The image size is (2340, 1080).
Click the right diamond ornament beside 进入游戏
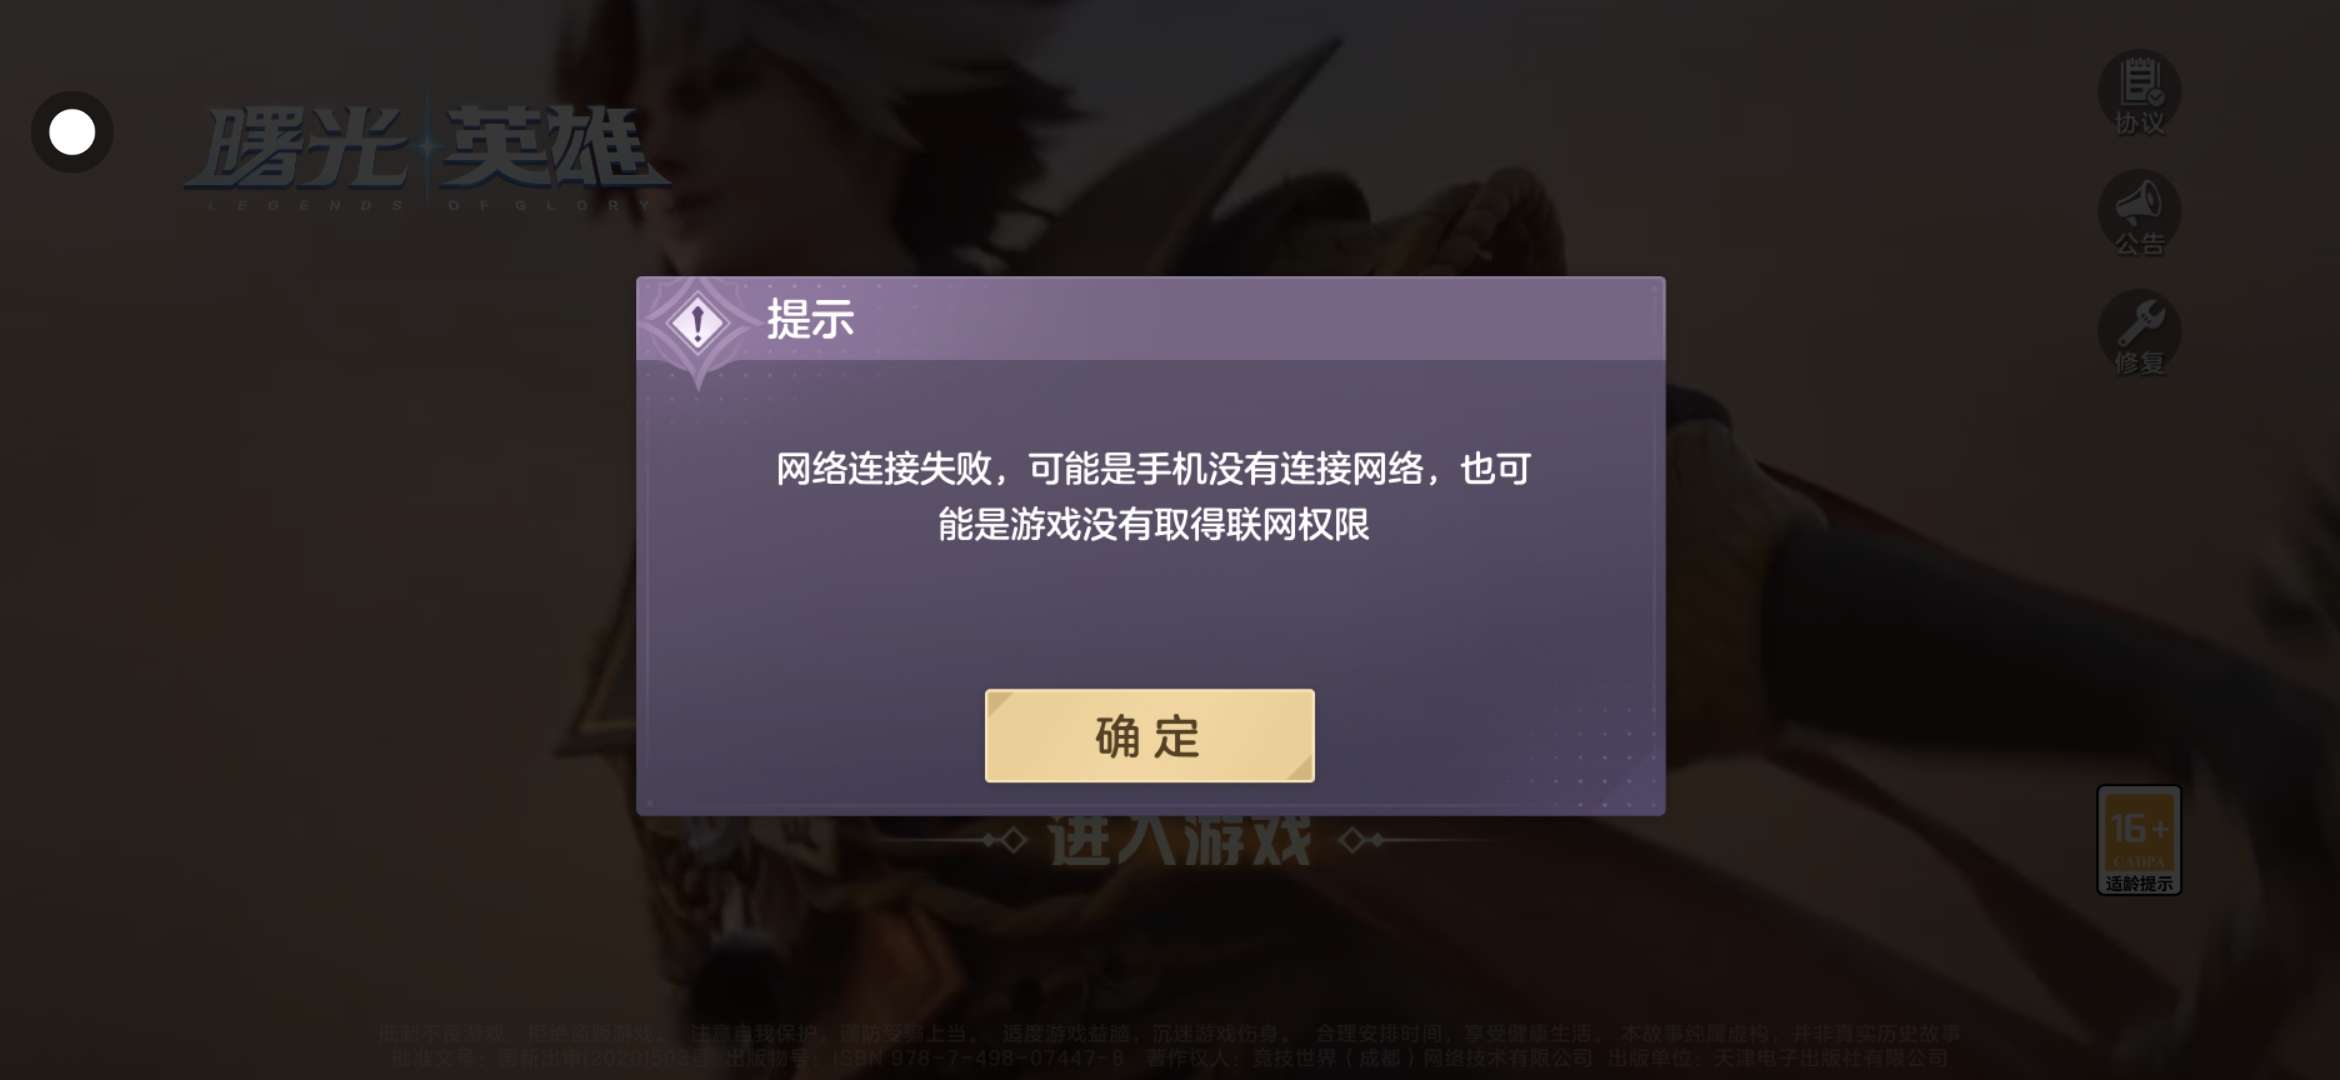coord(1361,840)
